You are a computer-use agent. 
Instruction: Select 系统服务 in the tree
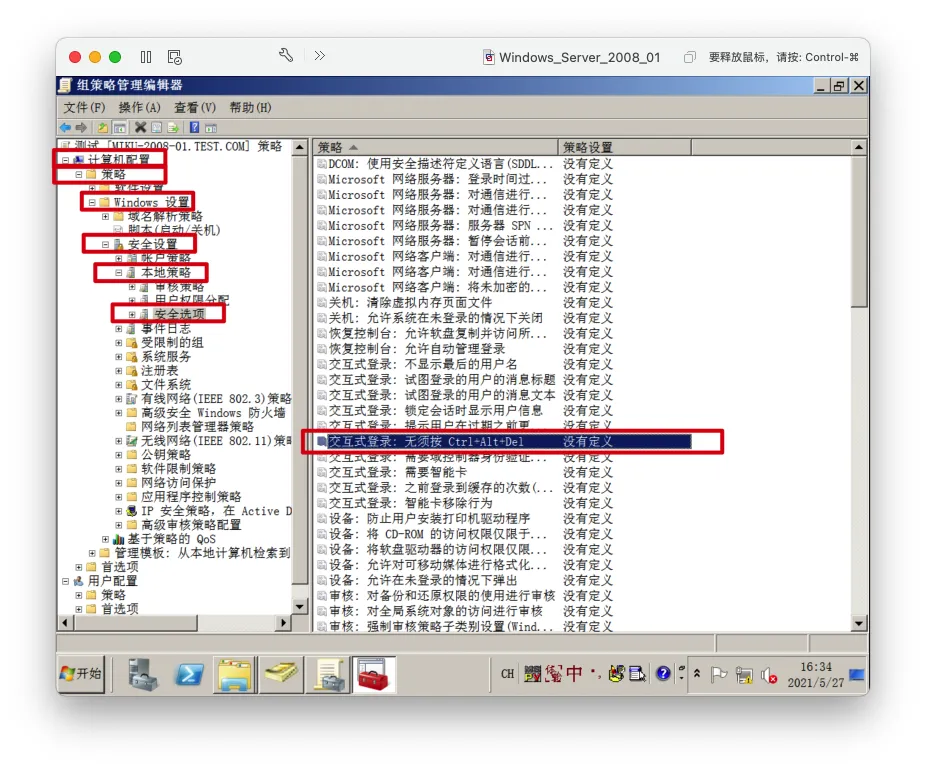coord(166,357)
